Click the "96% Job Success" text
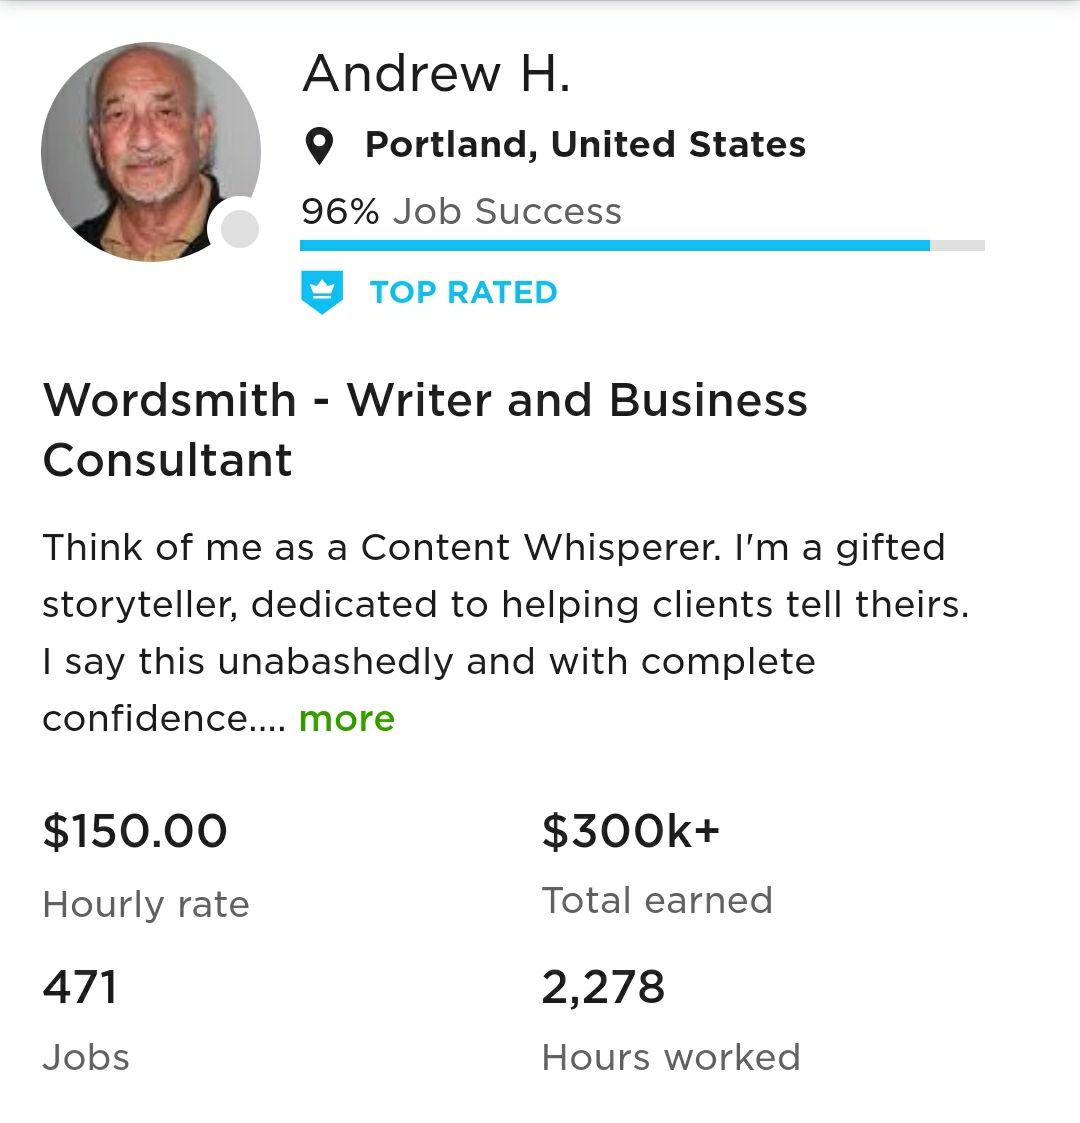Viewport: 1080px width, 1123px height. (x=461, y=211)
